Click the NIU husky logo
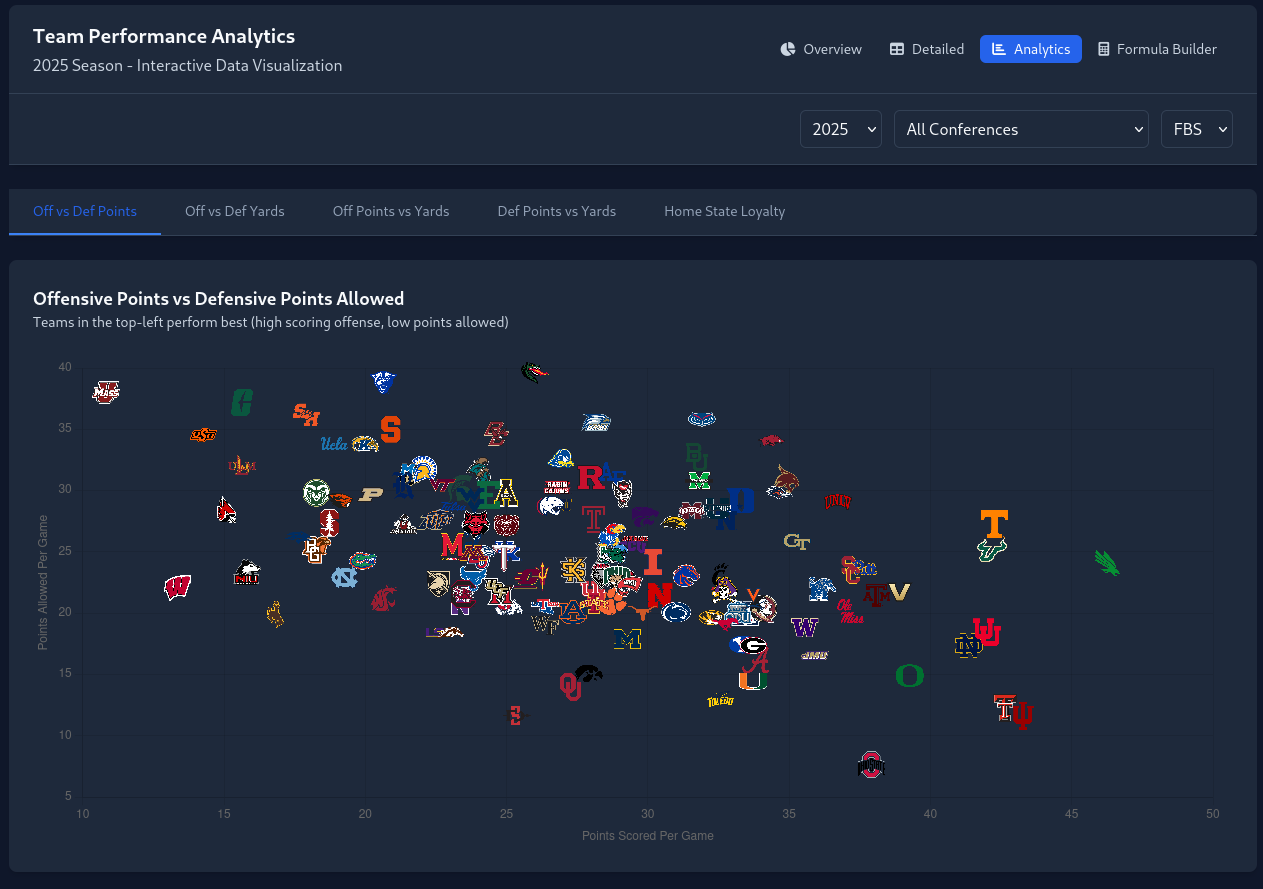This screenshot has width=1263, height=889. pos(247,573)
